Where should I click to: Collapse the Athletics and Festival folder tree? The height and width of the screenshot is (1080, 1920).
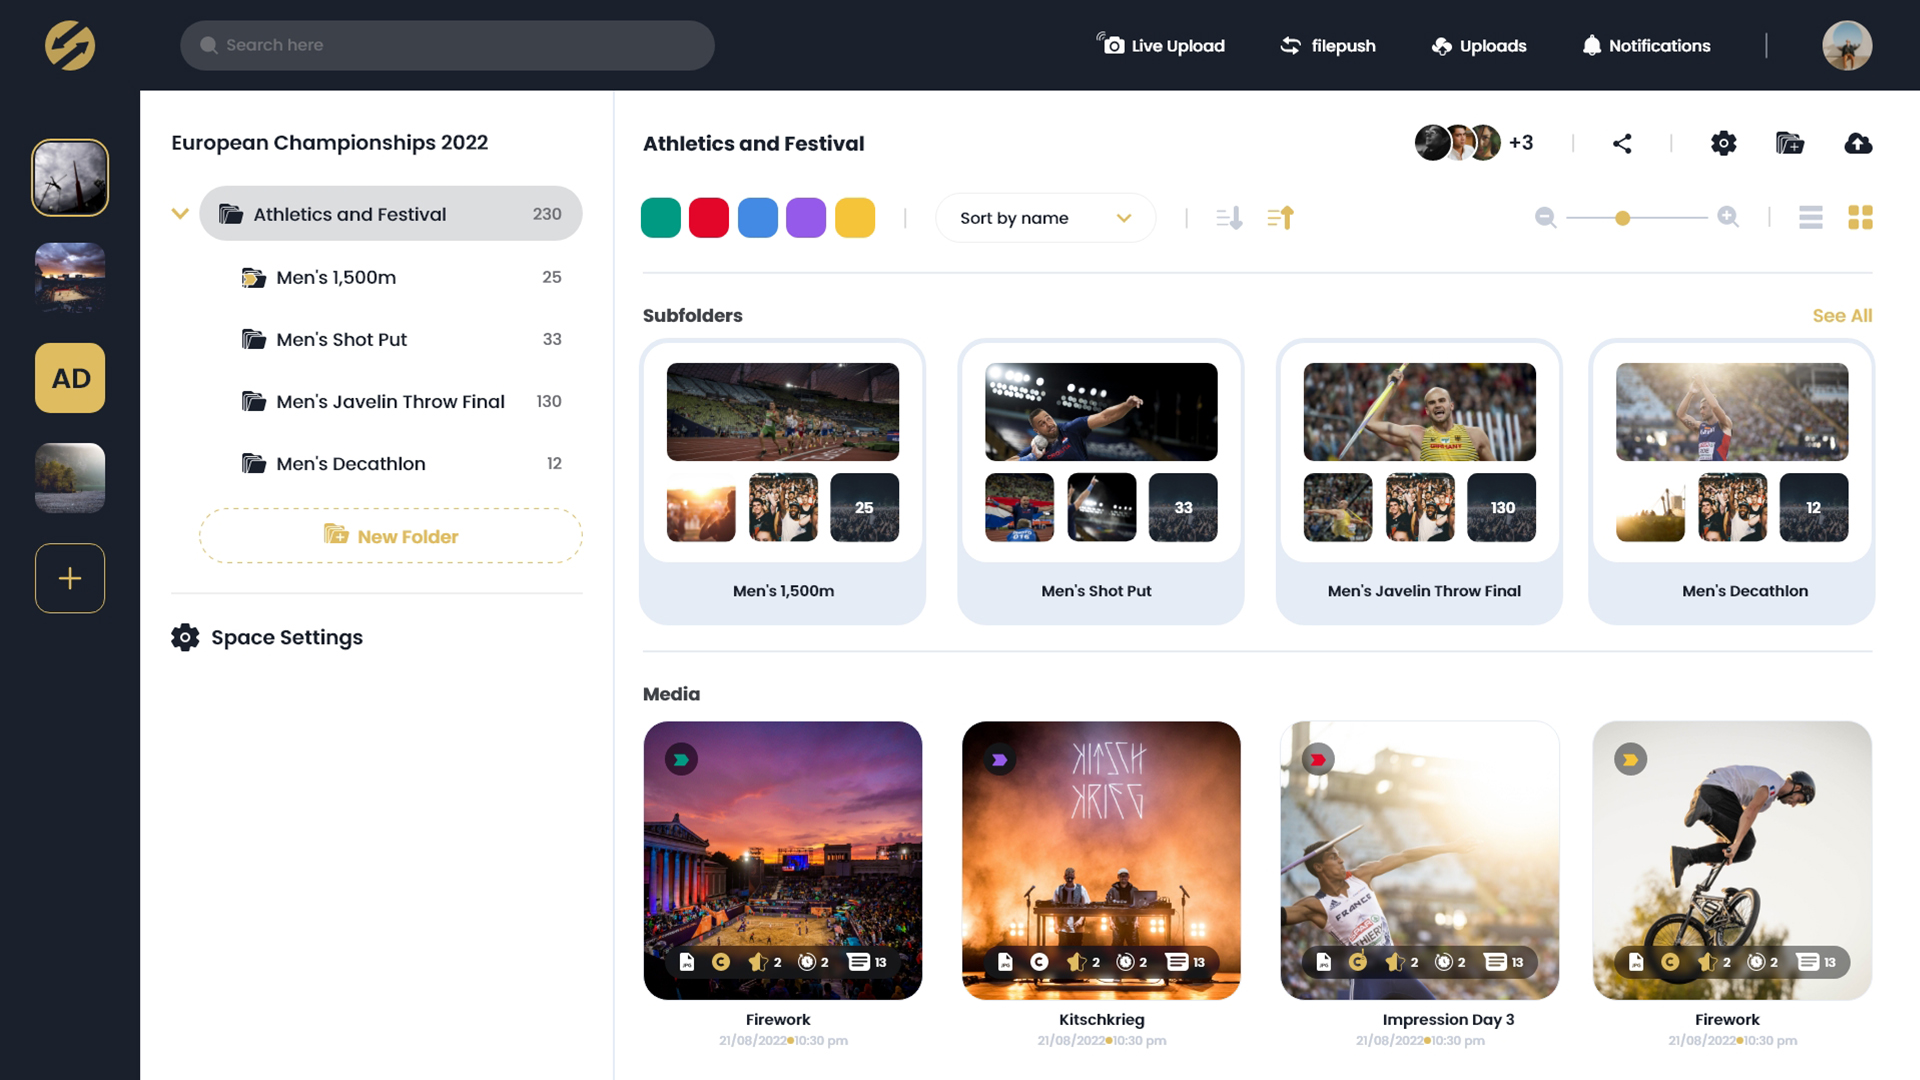[180, 214]
